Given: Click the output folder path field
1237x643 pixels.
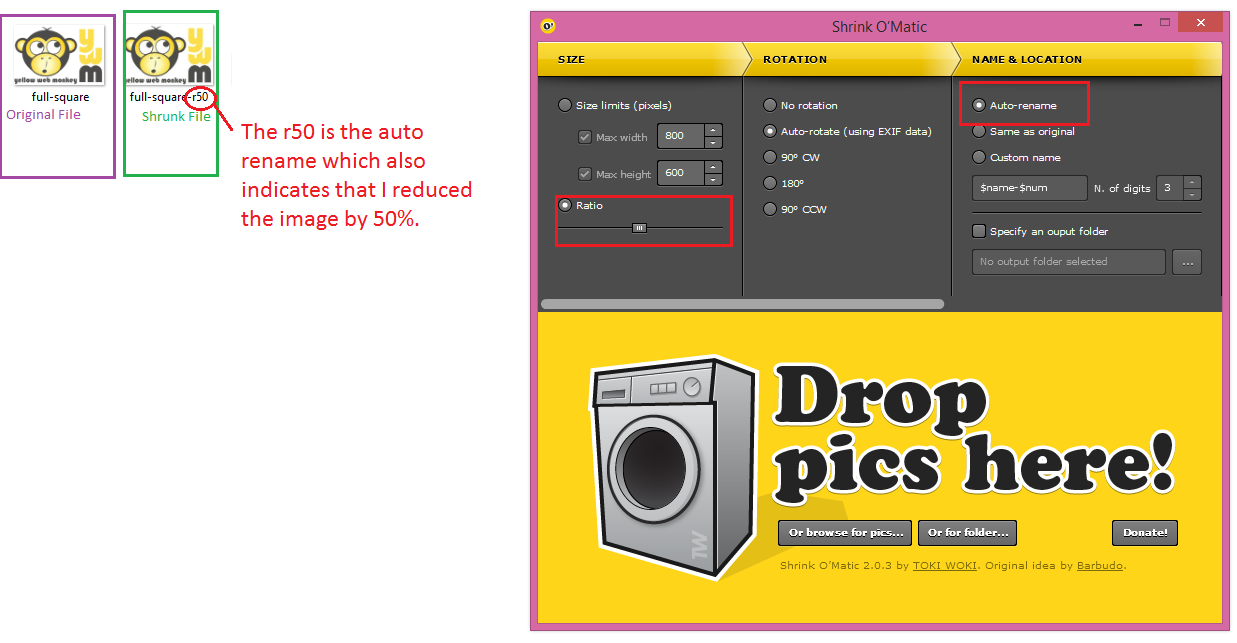Looking at the screenshot, I should pyautogui.click(x=1068, y=262).
